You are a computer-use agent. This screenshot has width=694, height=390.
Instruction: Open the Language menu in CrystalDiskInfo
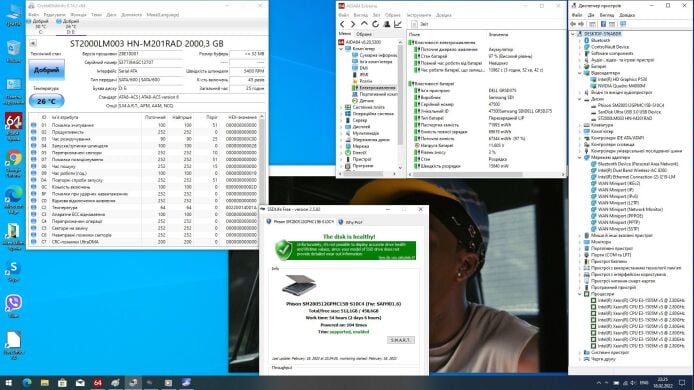point(163,15)
